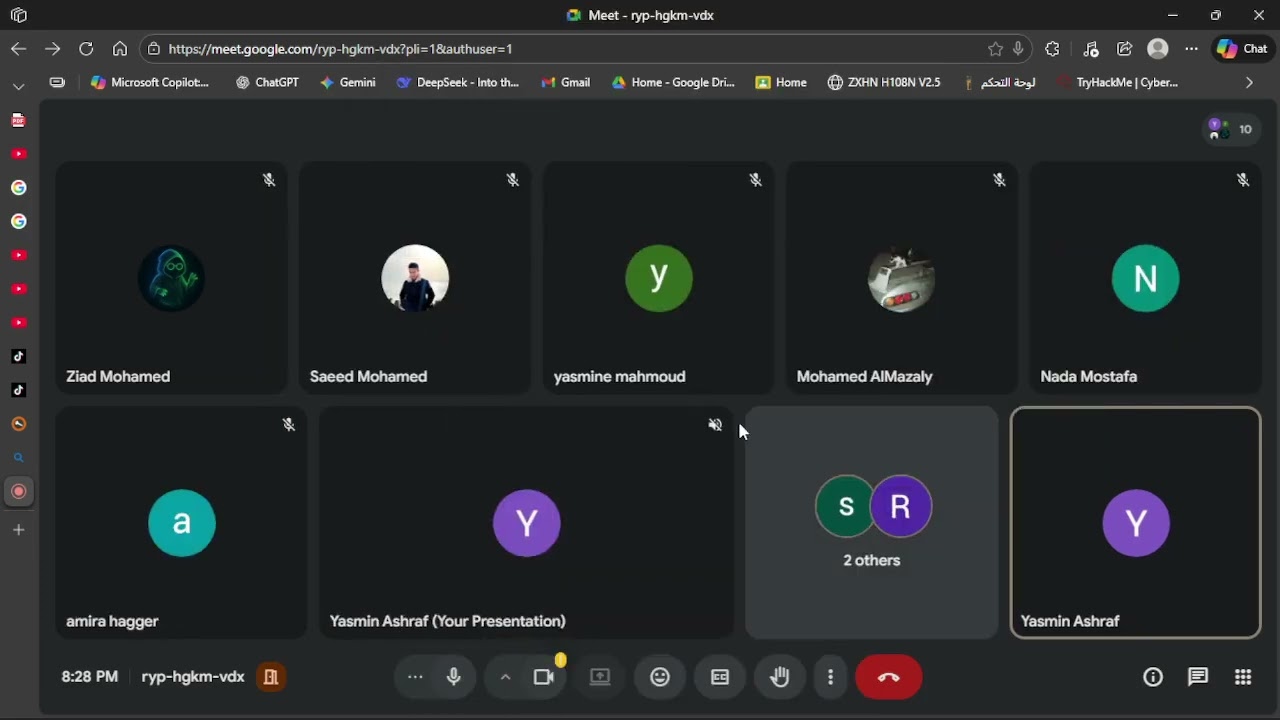Toggle the camera button in the call bar
1280x720 pixels.
(544, 677)
